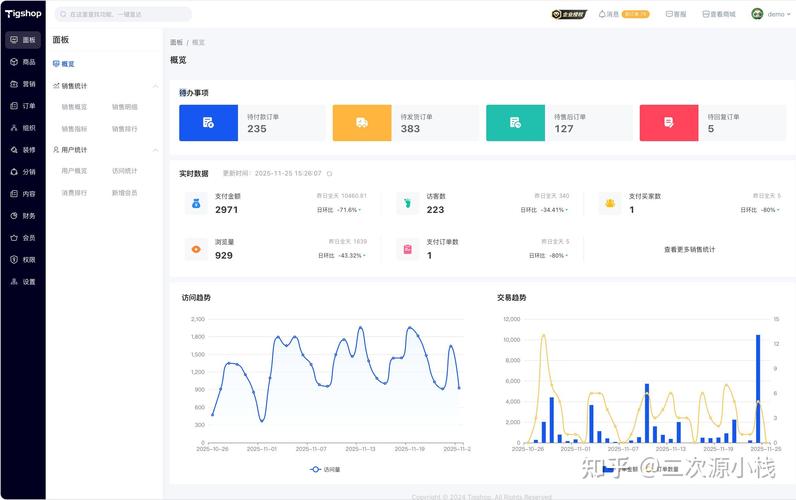Open 销售概览 submenu item
Viewport: 796px width, 500px height.
click(x=74, y=107)
